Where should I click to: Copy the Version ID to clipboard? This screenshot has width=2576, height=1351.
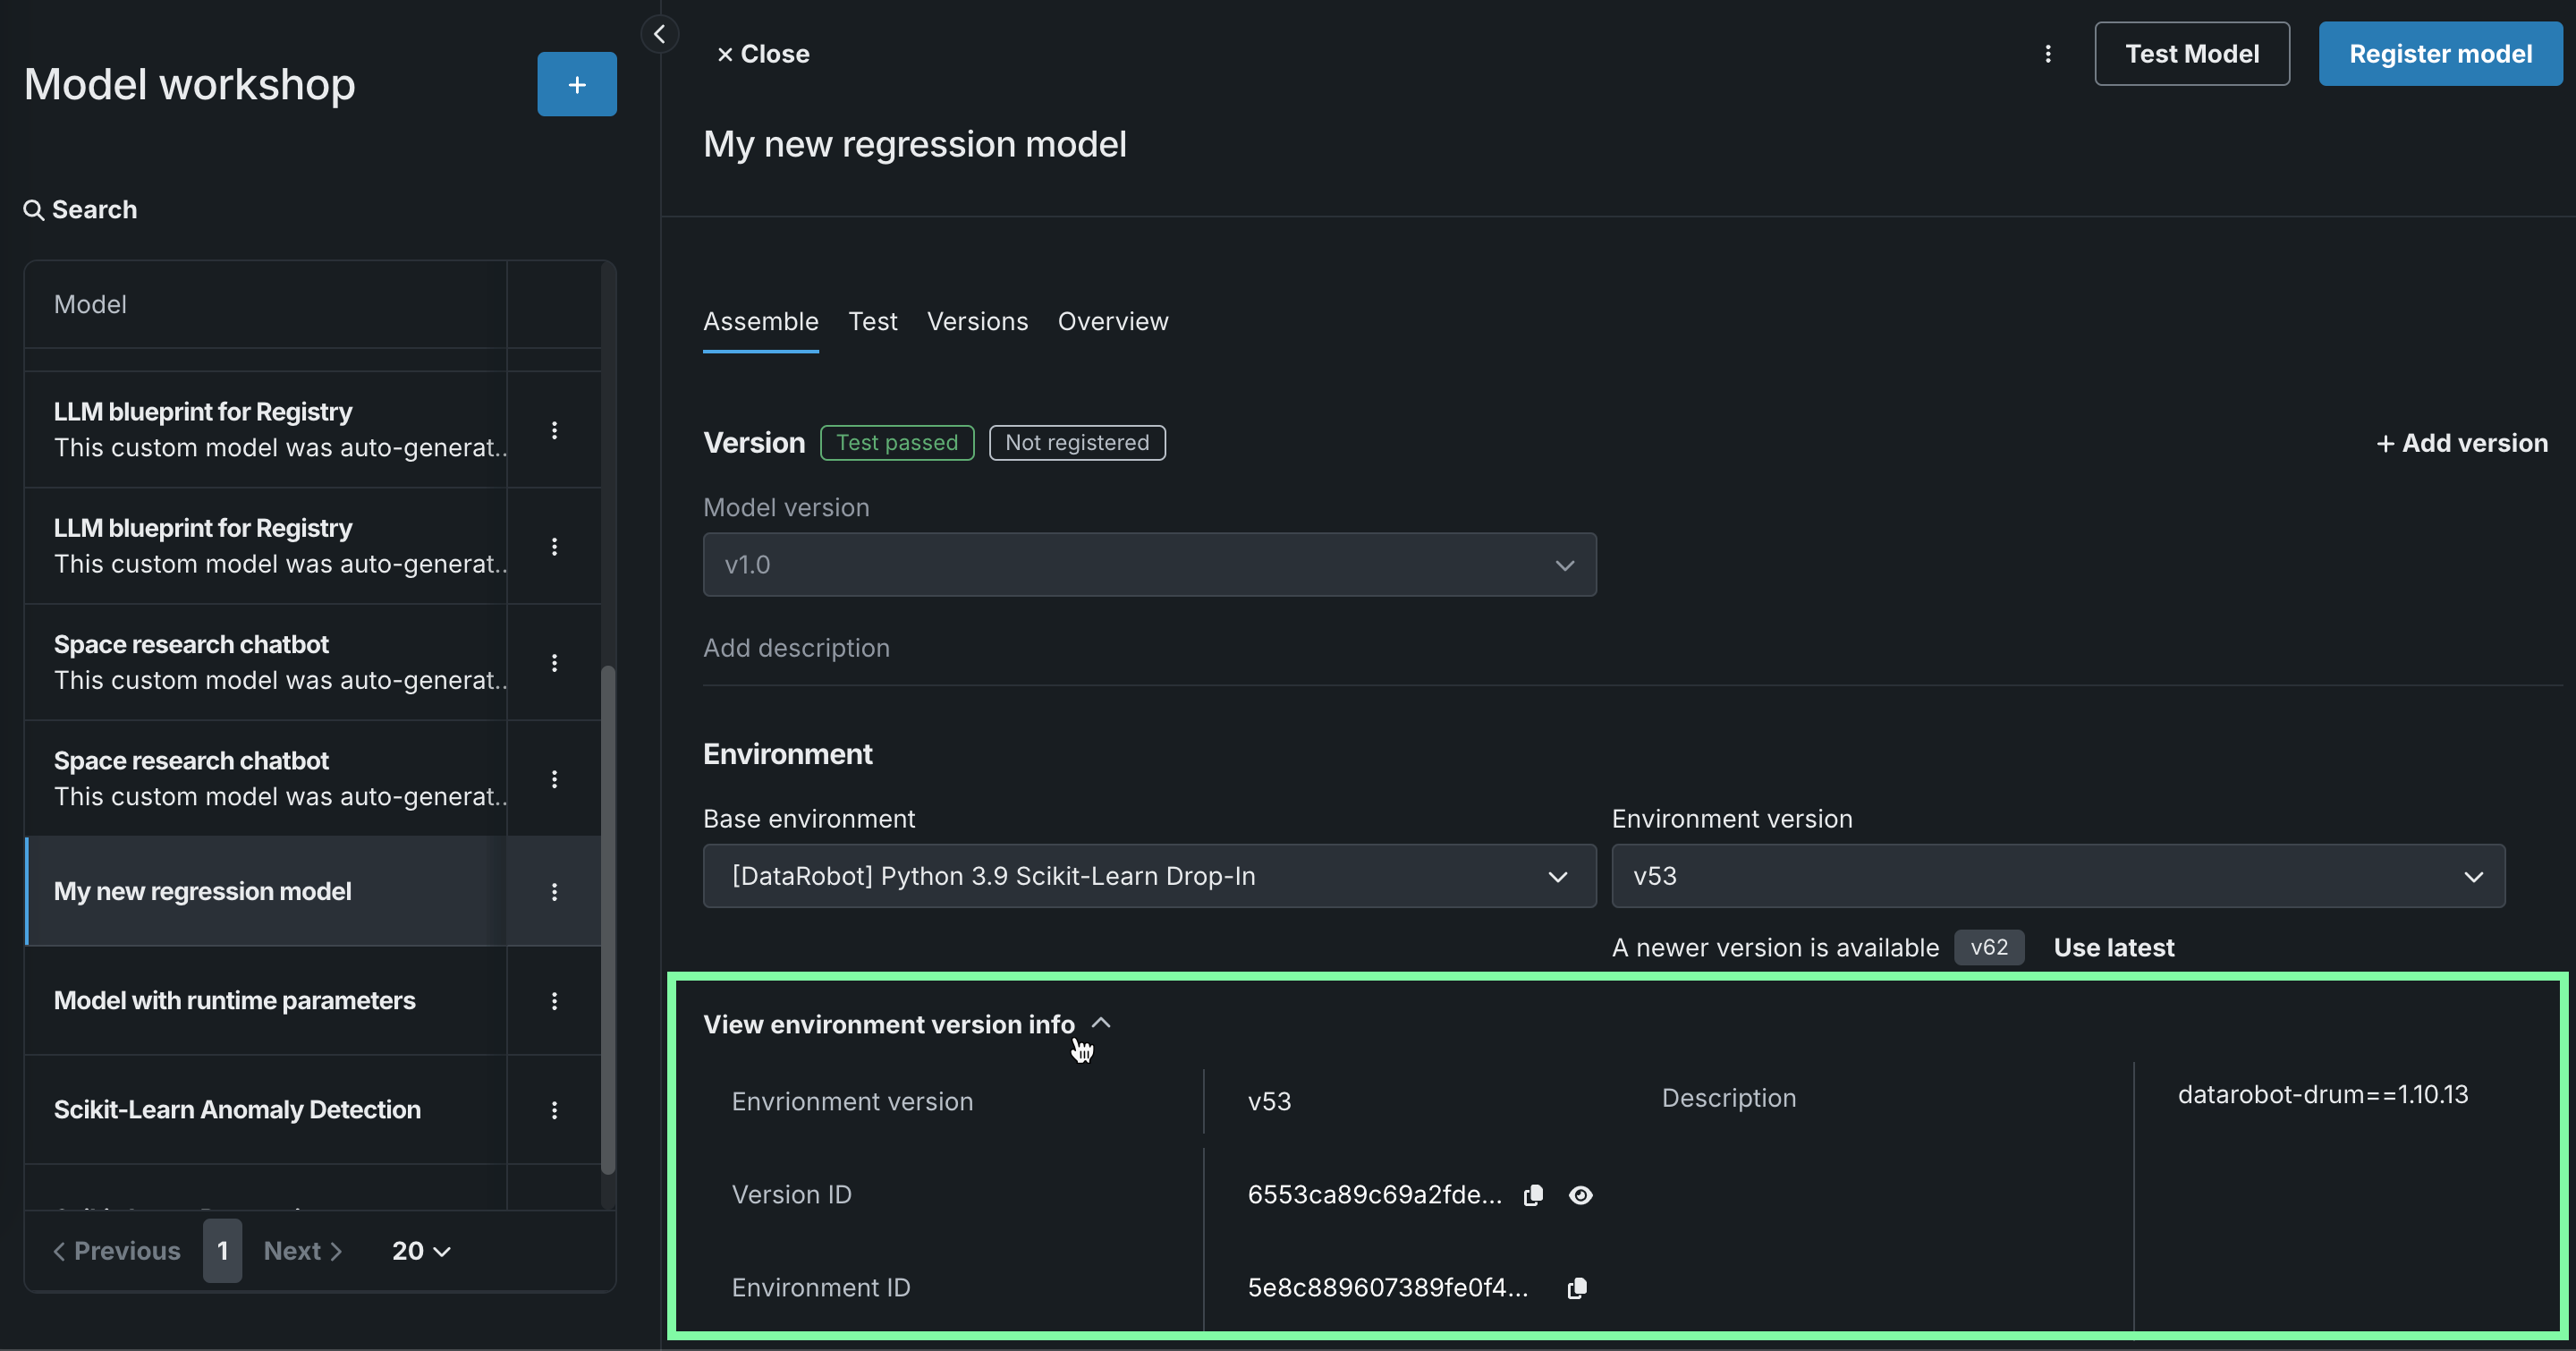click(1533, 1195)
